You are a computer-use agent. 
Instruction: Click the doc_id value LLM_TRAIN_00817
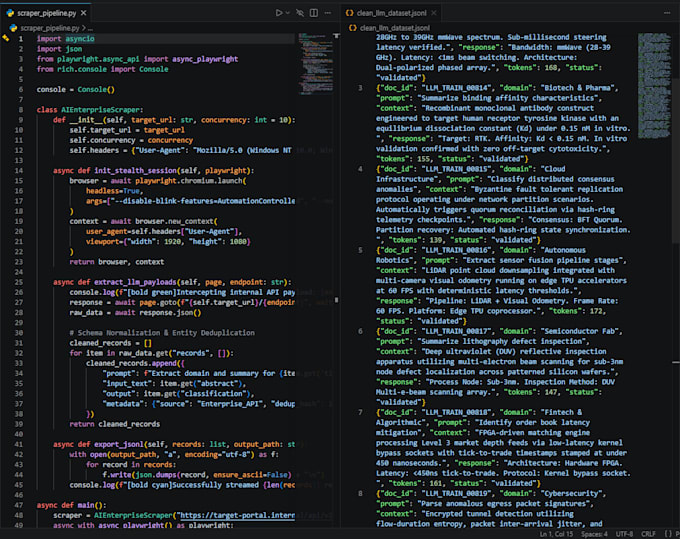pos(456,331)
